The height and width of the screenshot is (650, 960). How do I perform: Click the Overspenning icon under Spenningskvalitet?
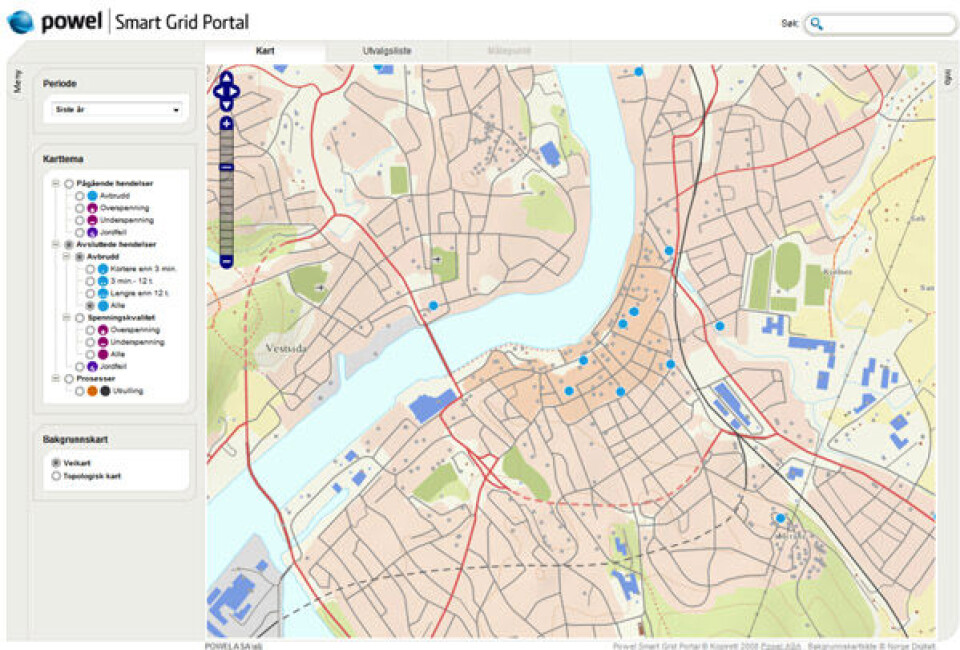click(x=103, y=330)
